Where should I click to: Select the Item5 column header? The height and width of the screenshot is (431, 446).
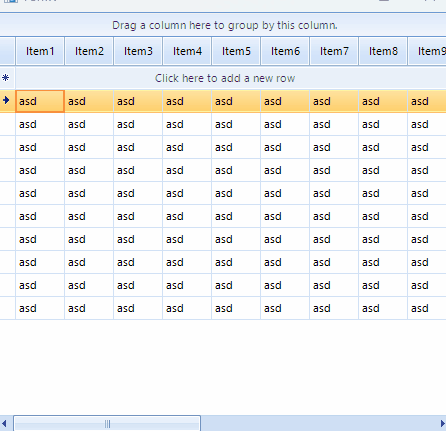tap(236, 51)
